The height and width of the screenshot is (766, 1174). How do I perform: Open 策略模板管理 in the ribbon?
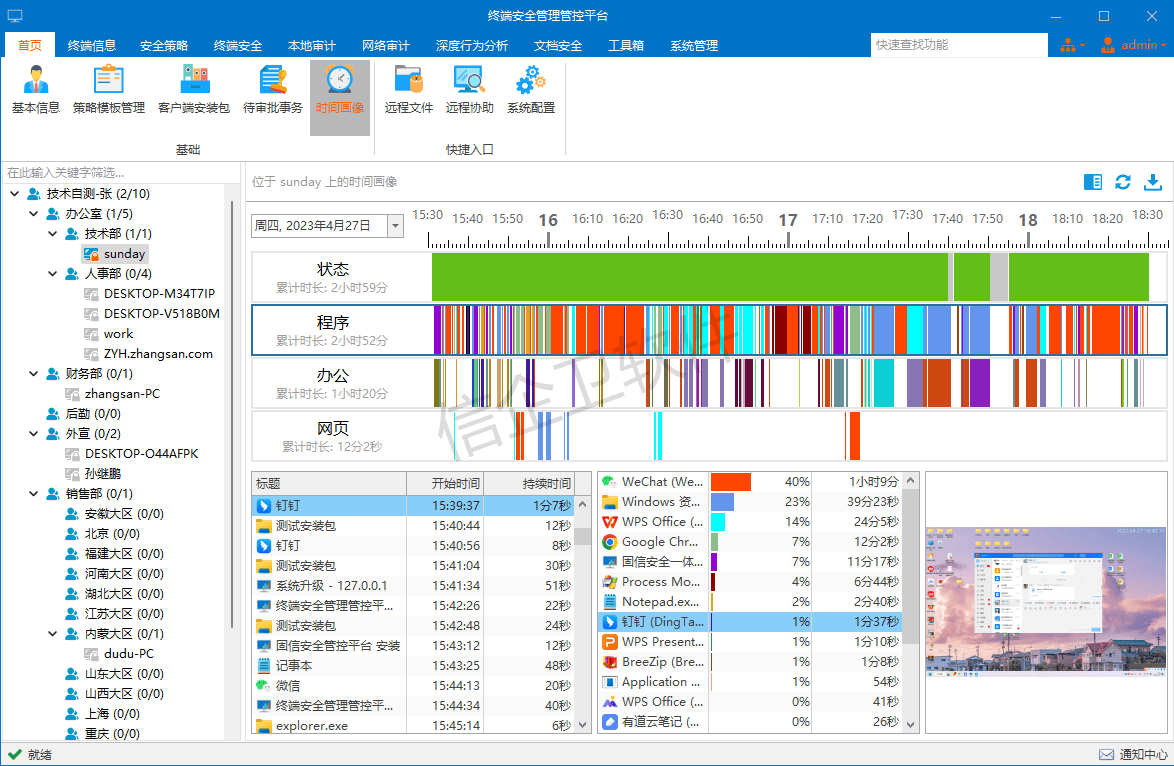[108, 90]
